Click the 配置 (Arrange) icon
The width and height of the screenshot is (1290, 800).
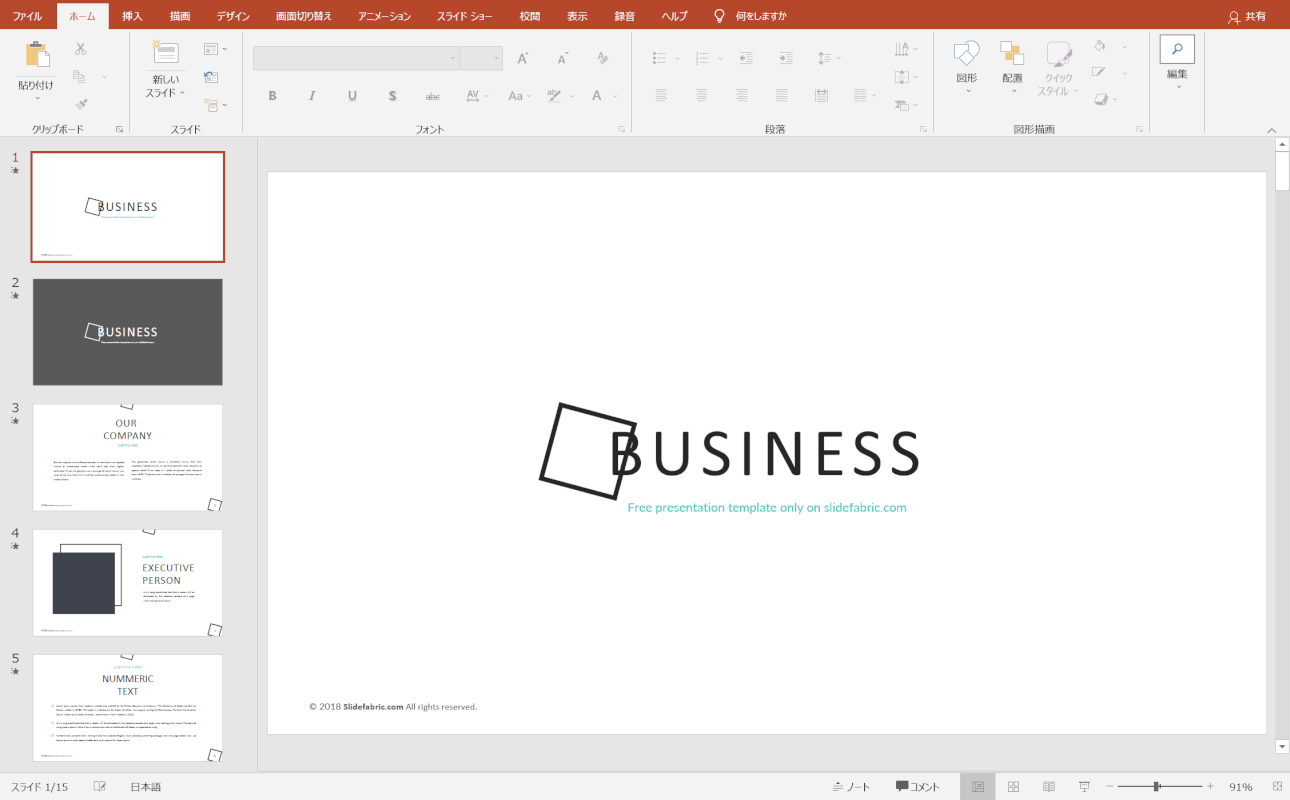tap(1012, 55)
